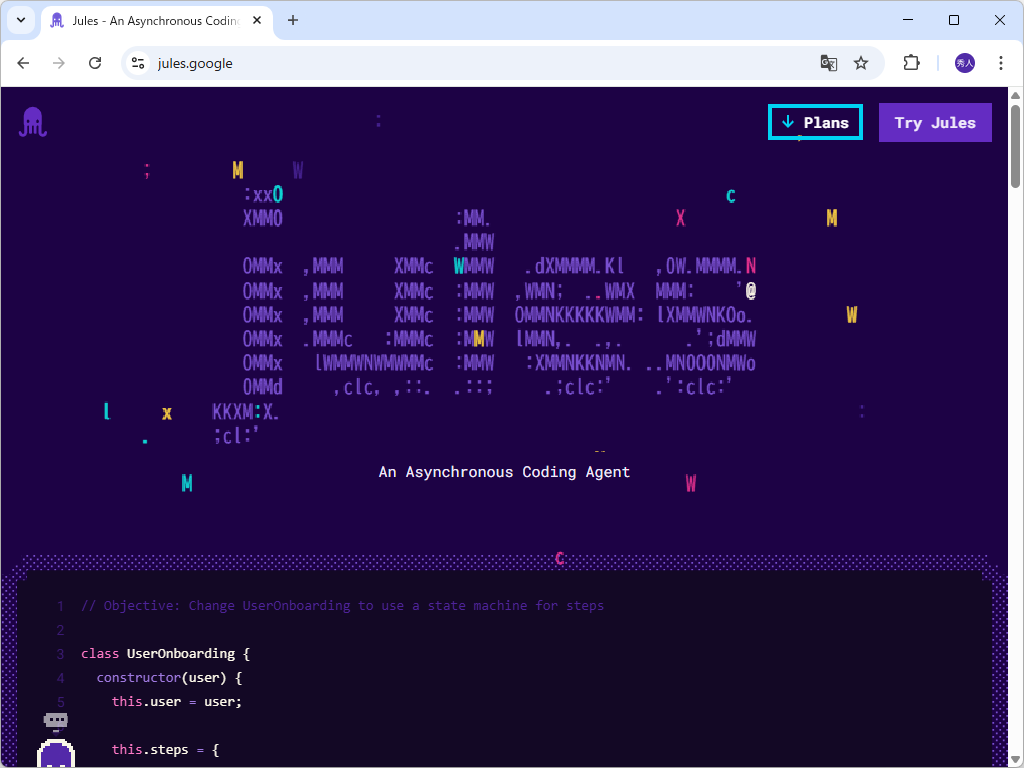Open the Plans section
The image size is (1024, 768).
point(815,122)
